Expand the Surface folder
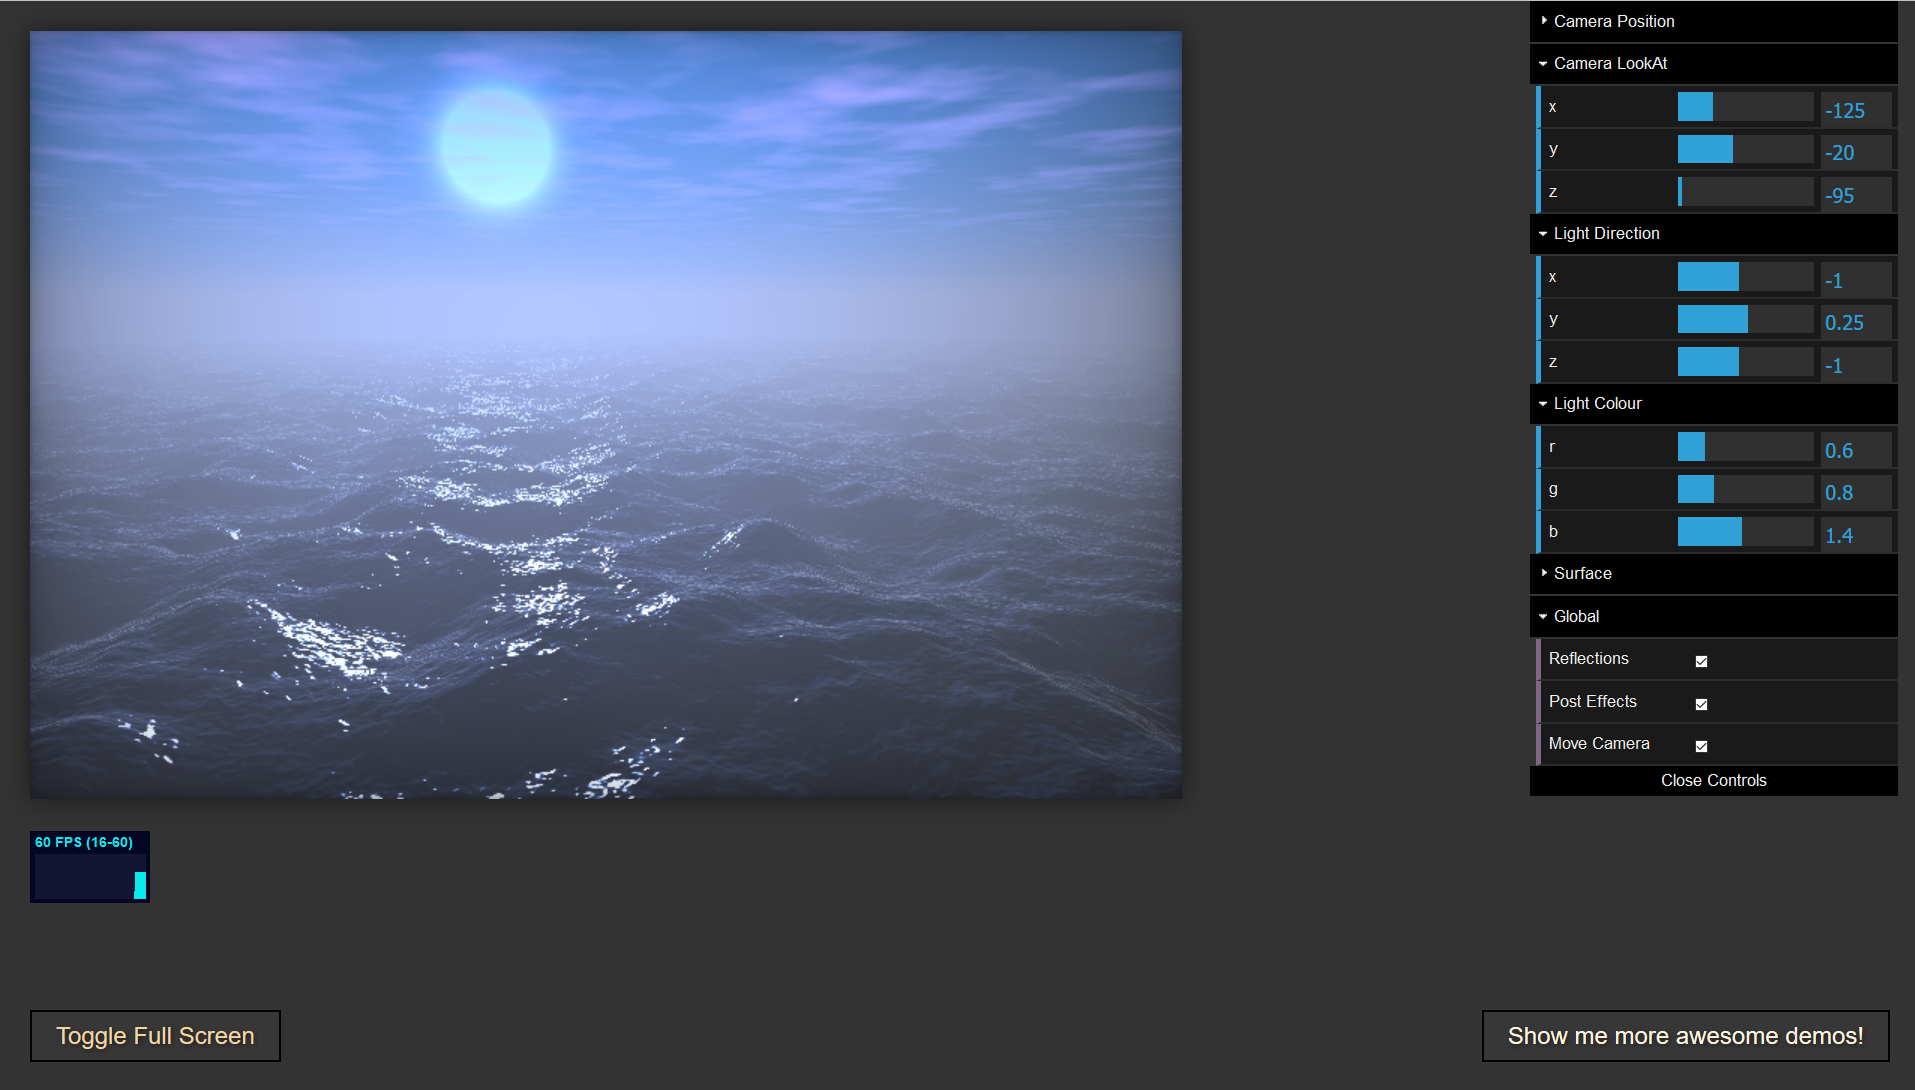 [1713, 573]
